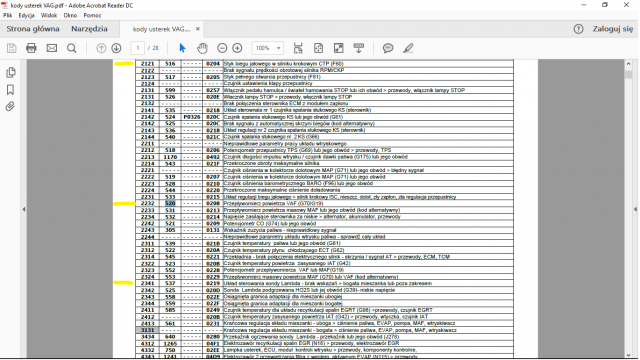Open the Edycja menu
The width and height of the screenshot is (640, 360).
(x=27, y=15)
